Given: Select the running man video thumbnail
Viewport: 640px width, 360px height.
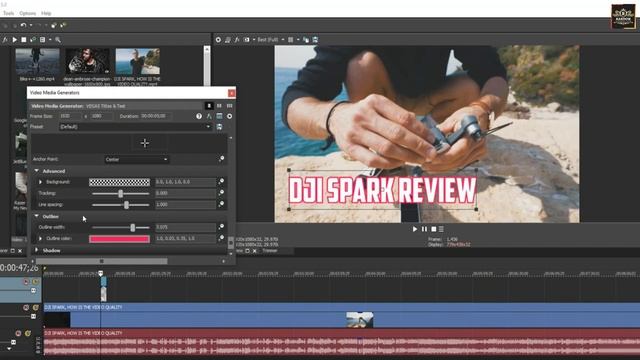Looking at the screenshot, I should point(38,61).
